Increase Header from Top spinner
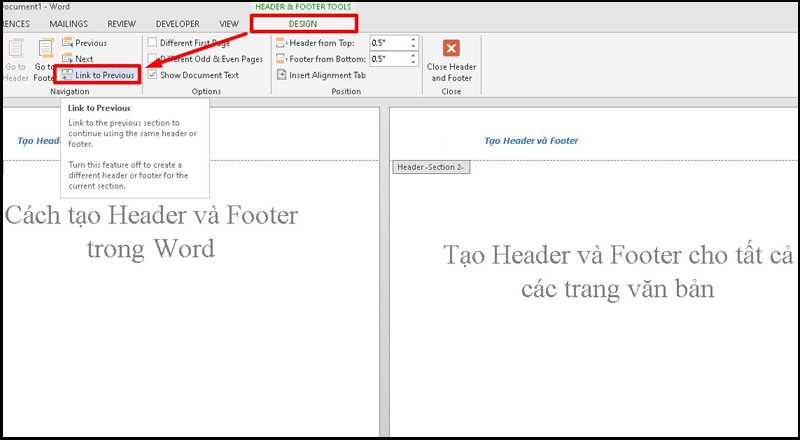 pos(413,40)
